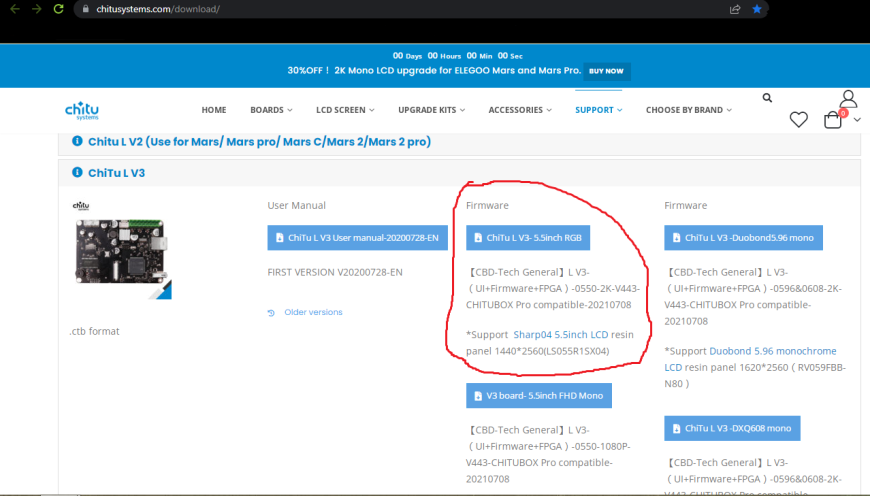Open the Sharp04 5.5inch LCD link
This screenshot has height=496, width=870.
pyautogui.click(x=560, y=335)
